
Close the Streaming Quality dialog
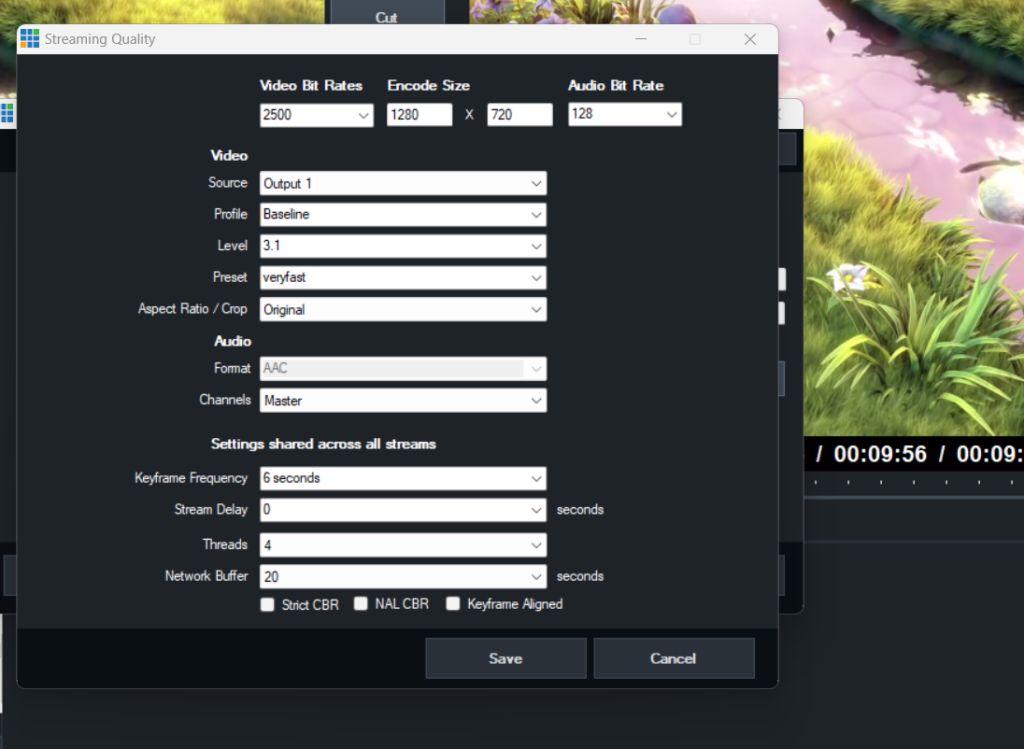click(x=750, y=39)
